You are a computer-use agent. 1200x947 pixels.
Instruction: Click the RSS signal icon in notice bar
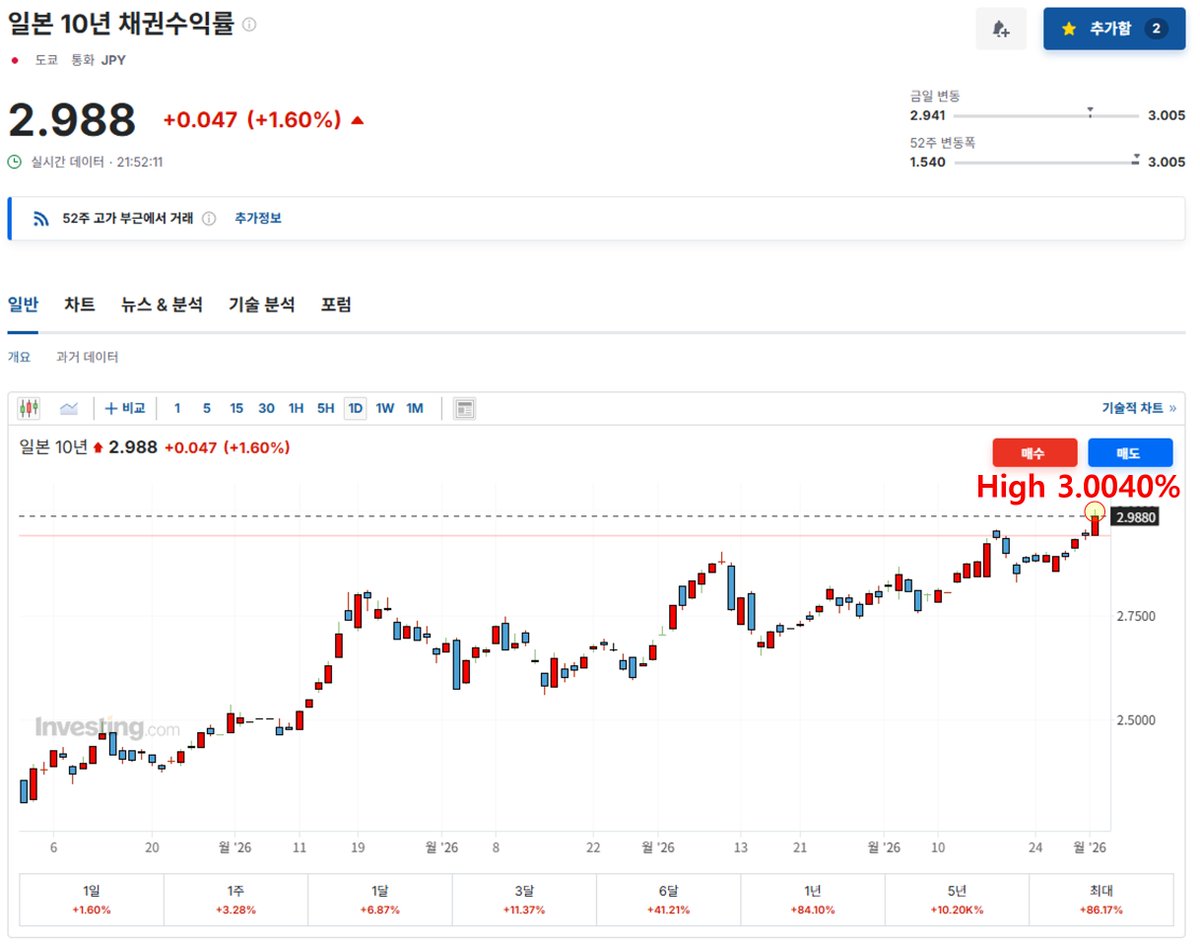(41, 218)
